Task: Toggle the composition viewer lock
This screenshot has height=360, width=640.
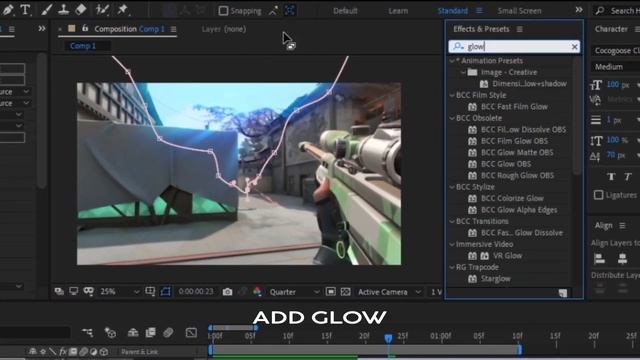Action: (x=85, y=28)
